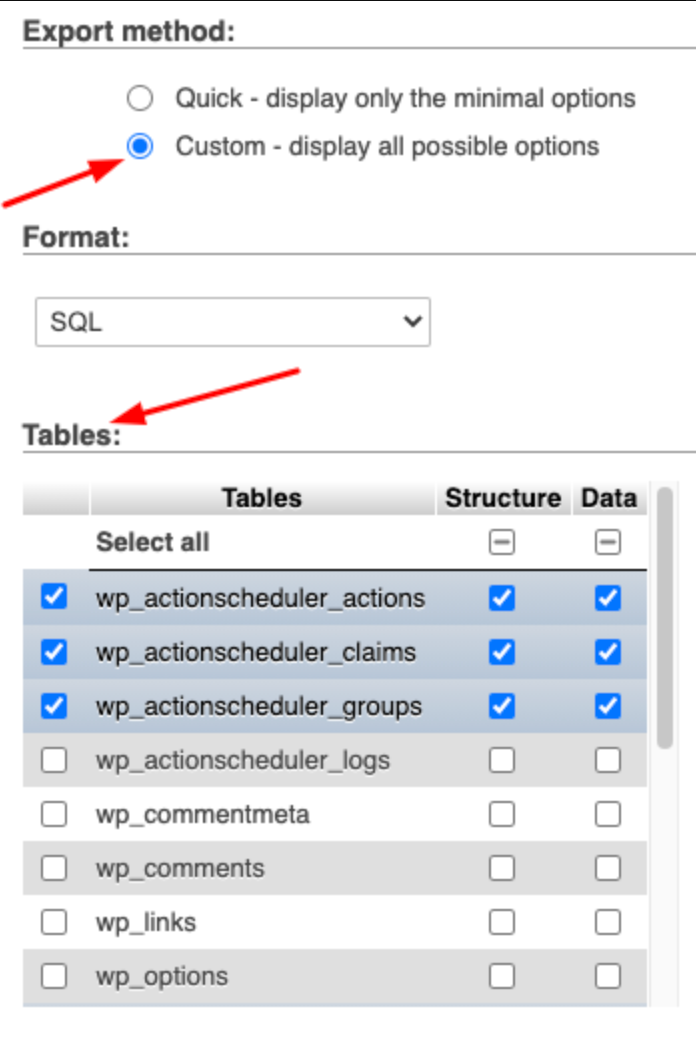Check the wp_actionscheduler_logs table checkbox
The width and height of the screenshot is (696, 1042).
(x=54, y=760)
